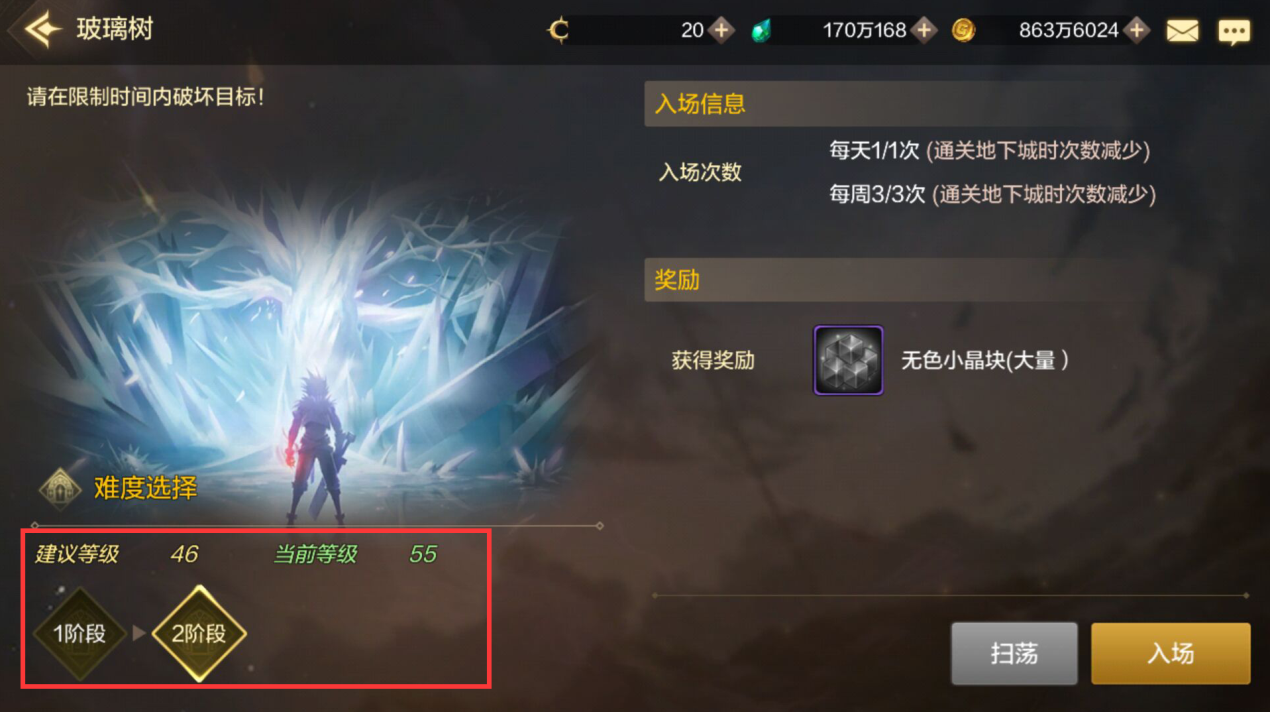Click the 扫荡 sweep button
This screenshot has height=712, width=1270.
tap(1014, 653)
